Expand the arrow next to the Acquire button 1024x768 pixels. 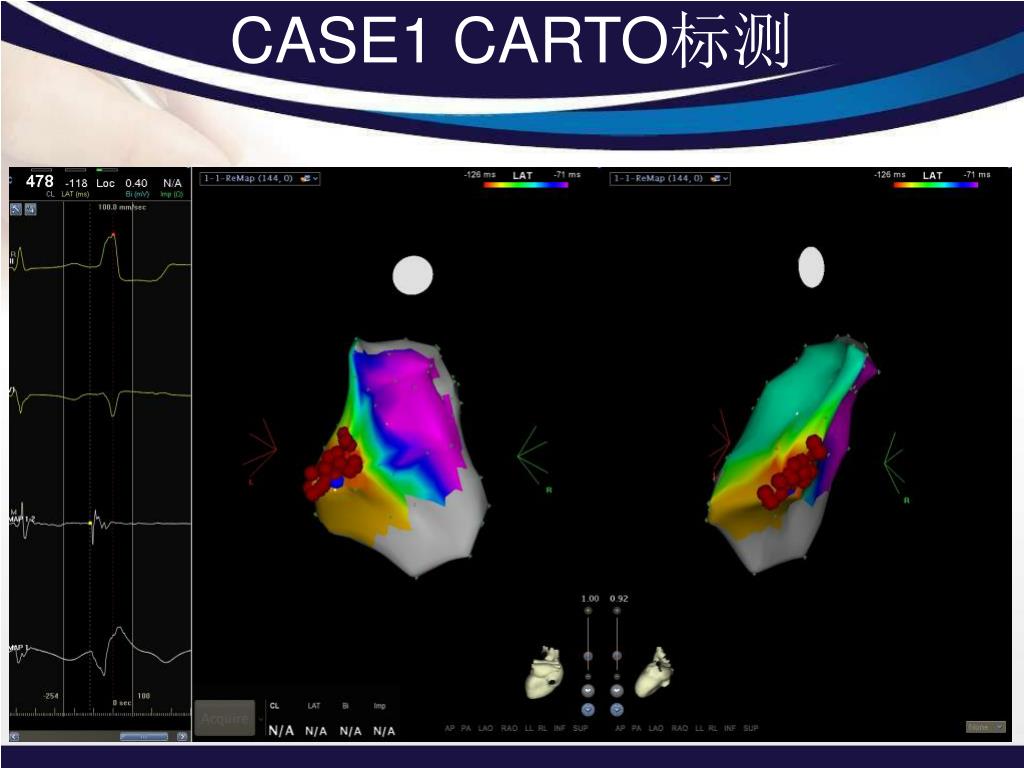coord(261,719)
